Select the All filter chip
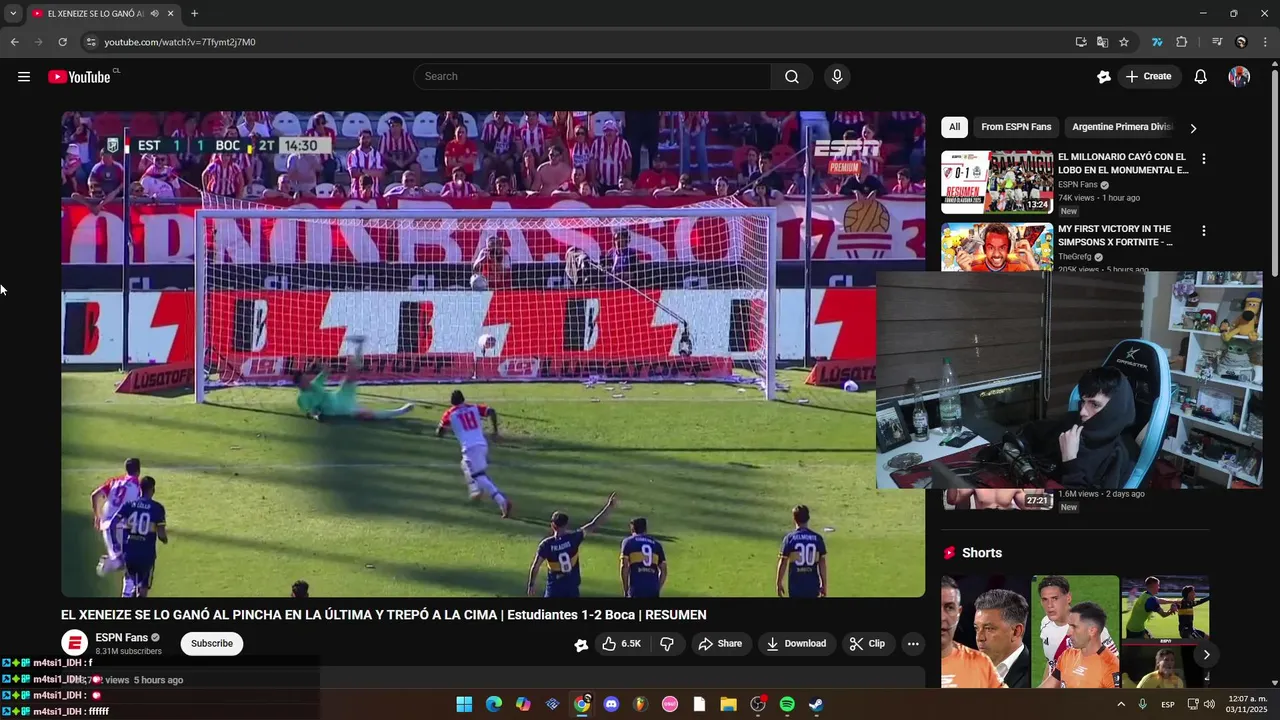This screenshot has height=720, width=1280. (x=954, y=127)
